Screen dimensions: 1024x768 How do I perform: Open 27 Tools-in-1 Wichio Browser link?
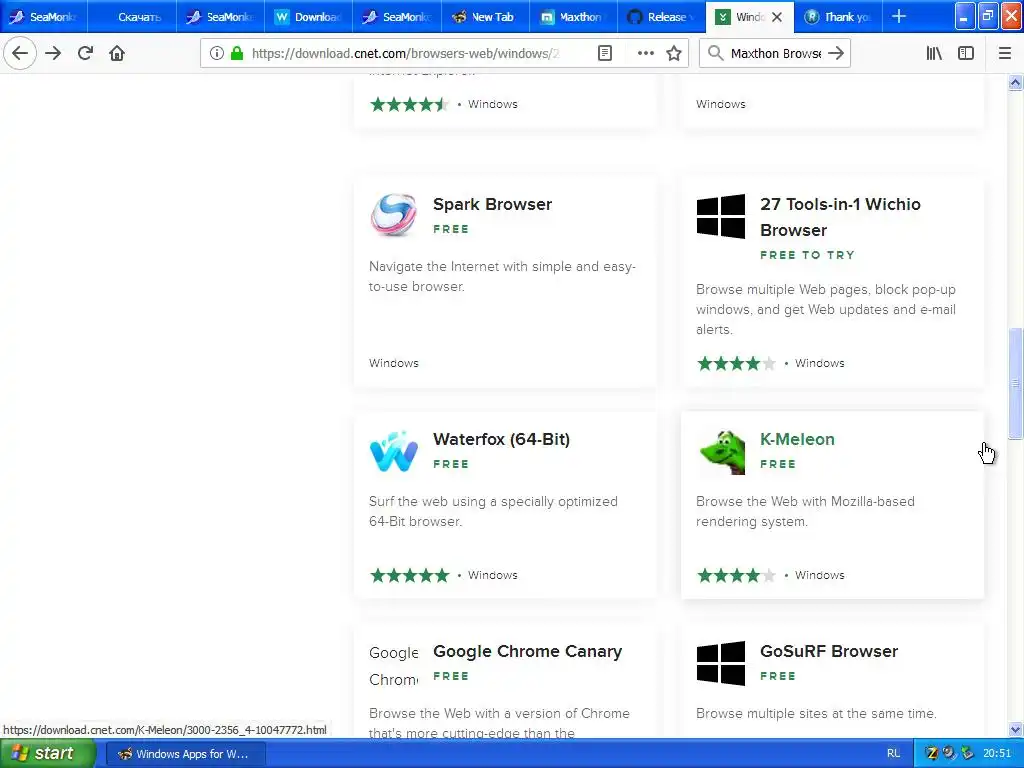click(x=840, y=217)
